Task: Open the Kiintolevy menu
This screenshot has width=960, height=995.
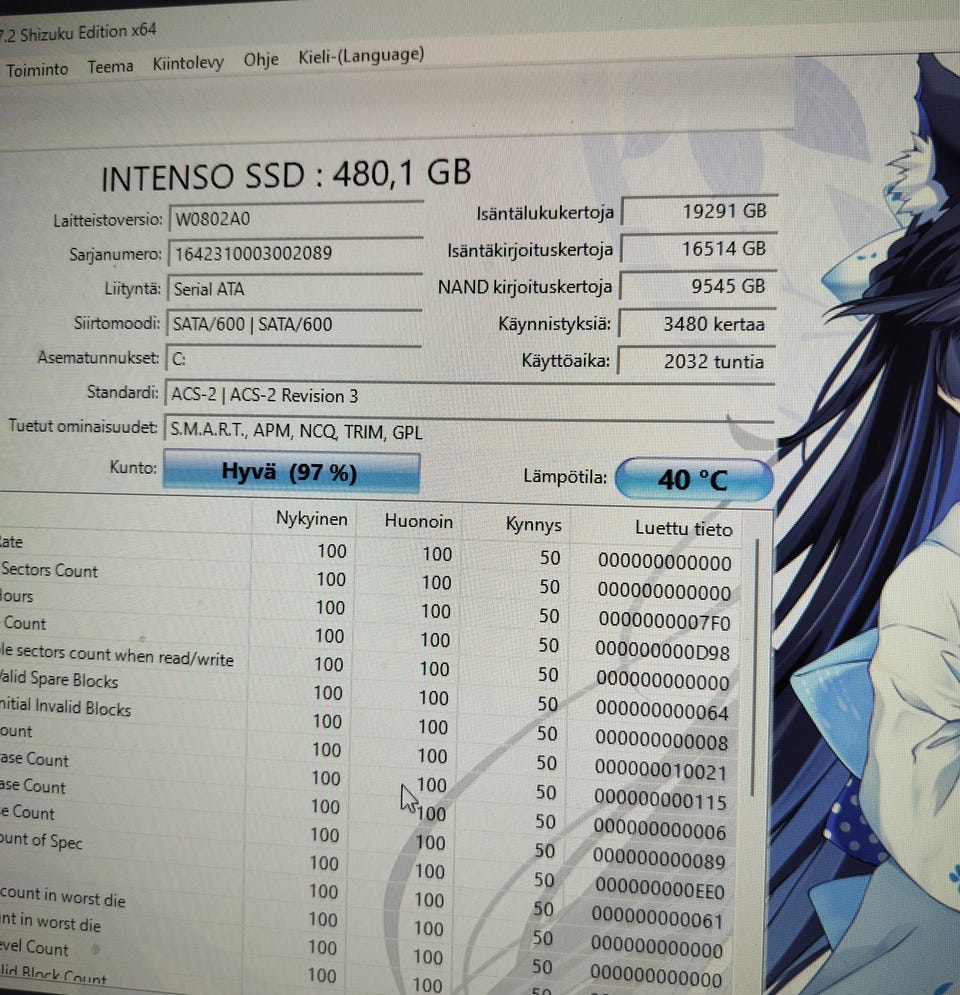Action: pos(188,63)
